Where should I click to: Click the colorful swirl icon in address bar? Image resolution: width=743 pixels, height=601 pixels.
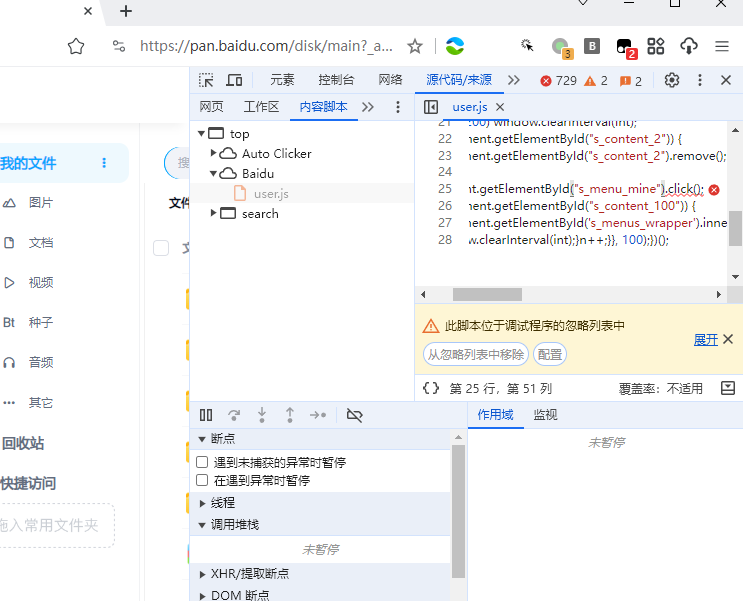point(454,46)
